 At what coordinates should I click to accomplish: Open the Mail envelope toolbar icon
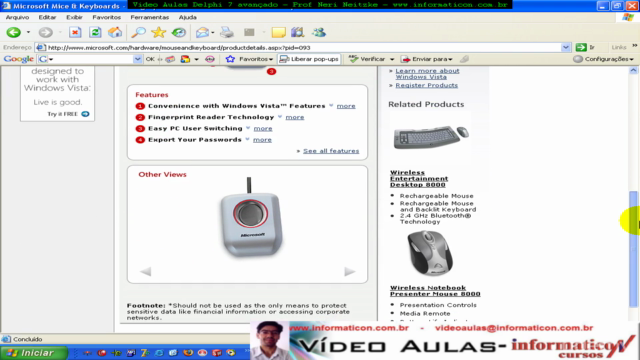pyautogui.click(x=202, y=32)
